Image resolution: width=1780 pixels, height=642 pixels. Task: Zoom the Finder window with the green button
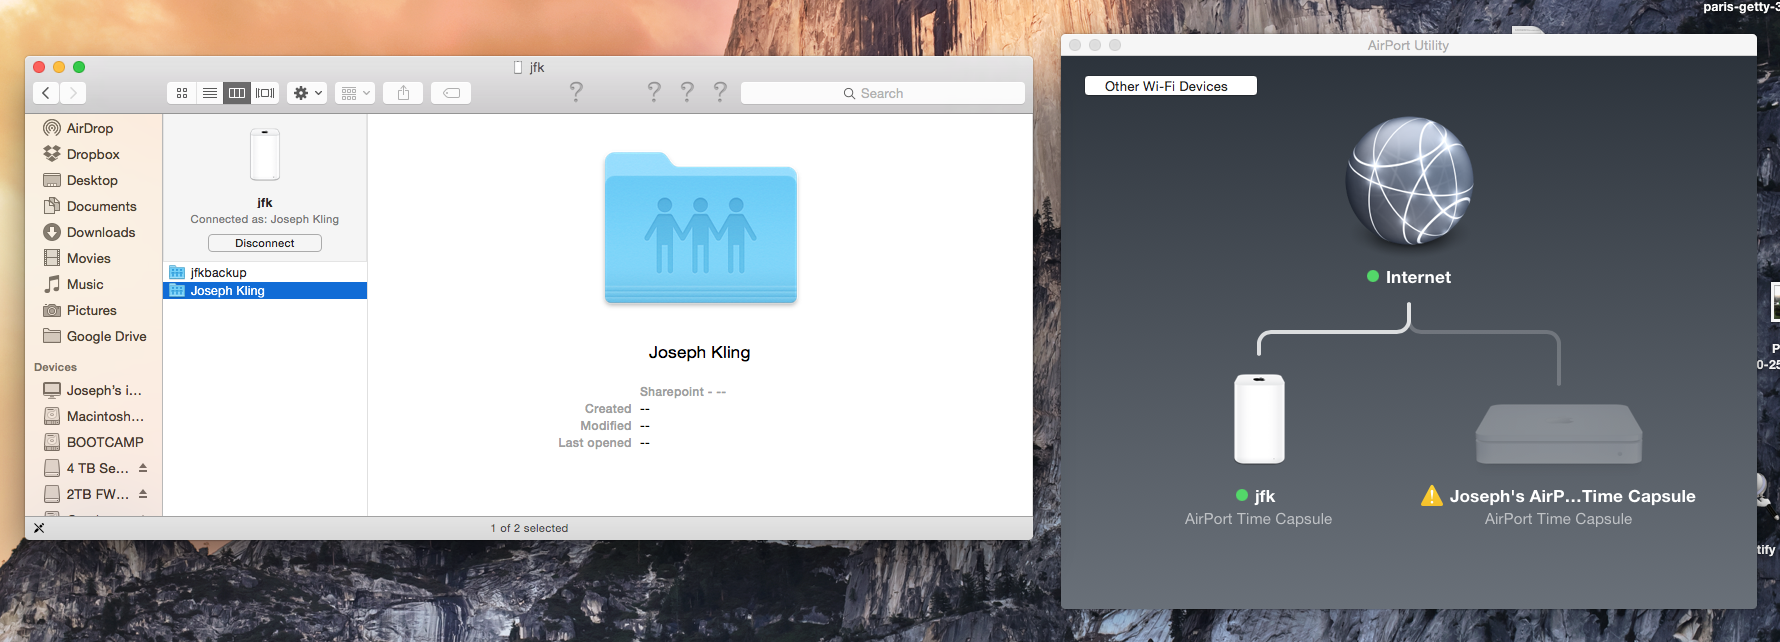pos(79,67)
